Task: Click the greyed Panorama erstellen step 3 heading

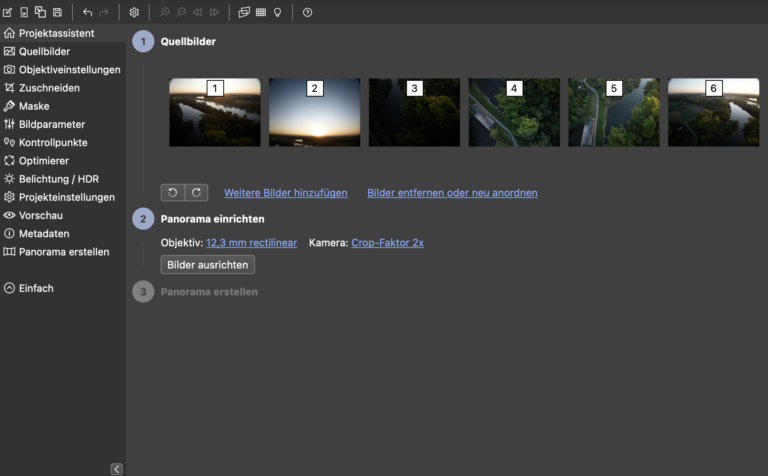Action: click(209, 292)
